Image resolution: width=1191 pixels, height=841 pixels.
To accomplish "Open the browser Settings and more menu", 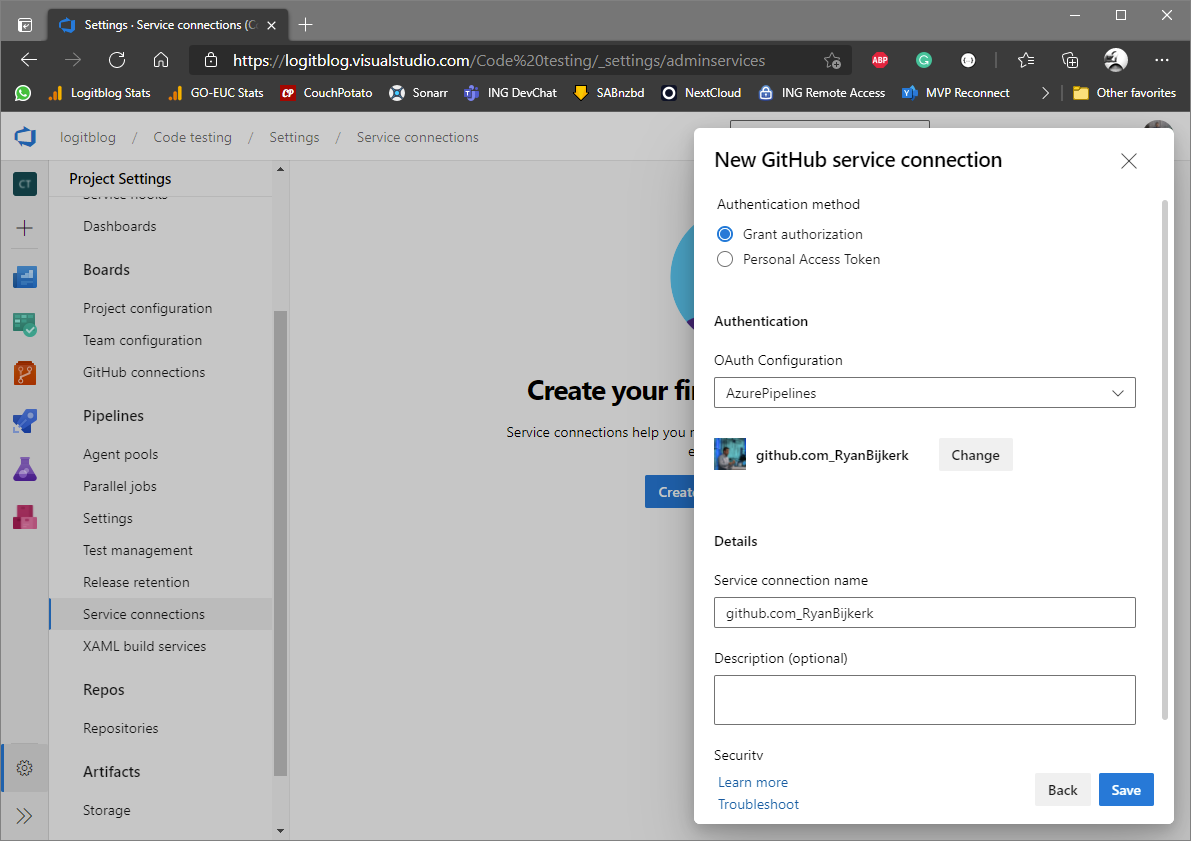I will coord(1161,60).
